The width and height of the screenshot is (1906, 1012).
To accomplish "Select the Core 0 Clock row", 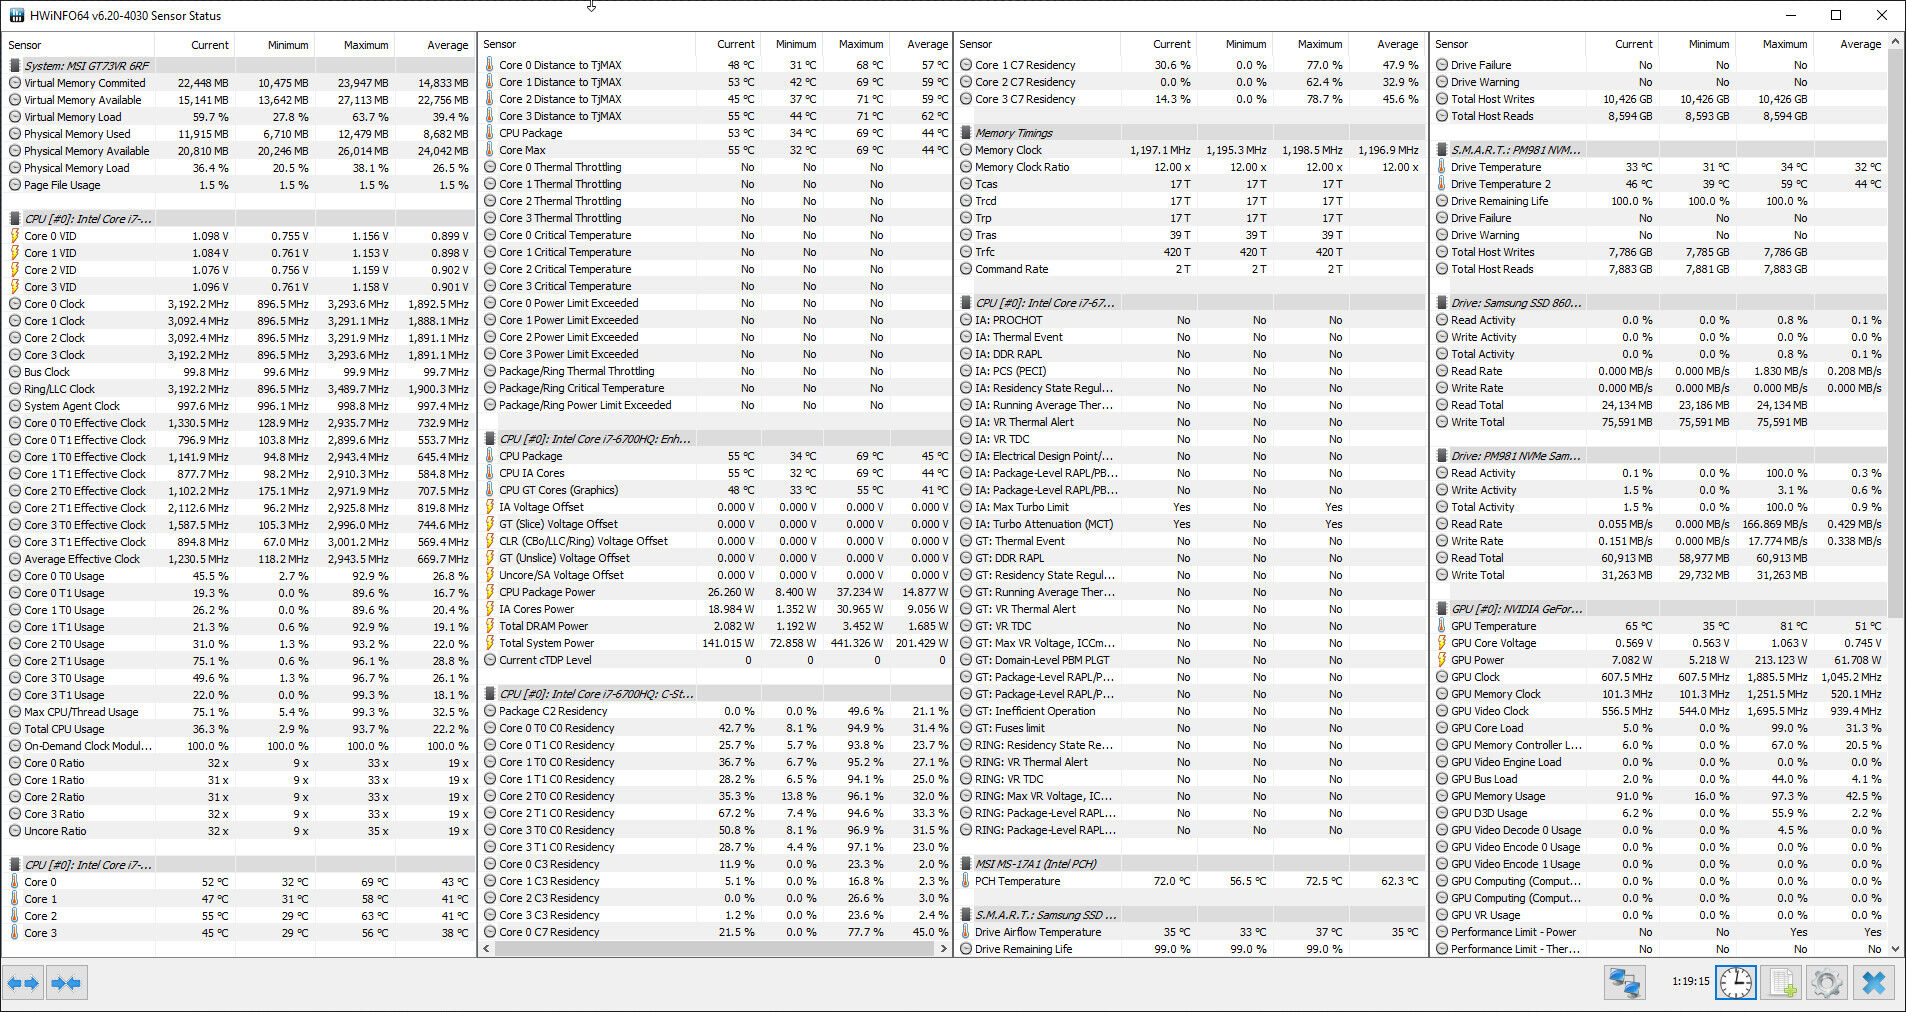I will tap(238, 304).
